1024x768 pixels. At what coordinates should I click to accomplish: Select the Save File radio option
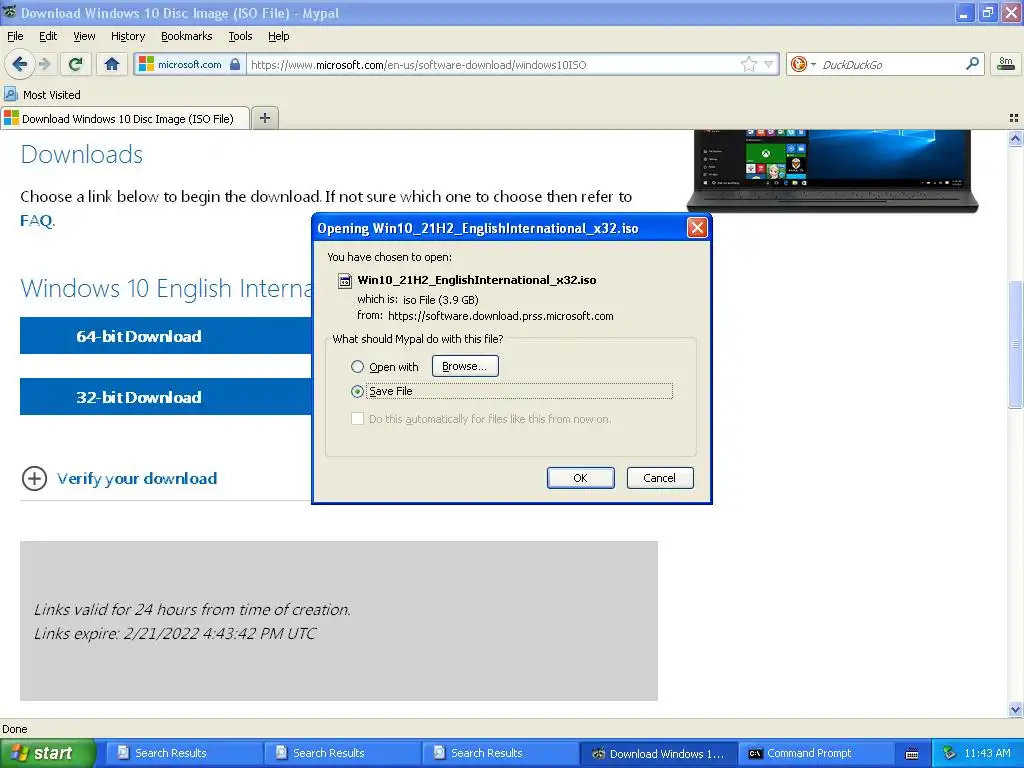pos(357,391)
